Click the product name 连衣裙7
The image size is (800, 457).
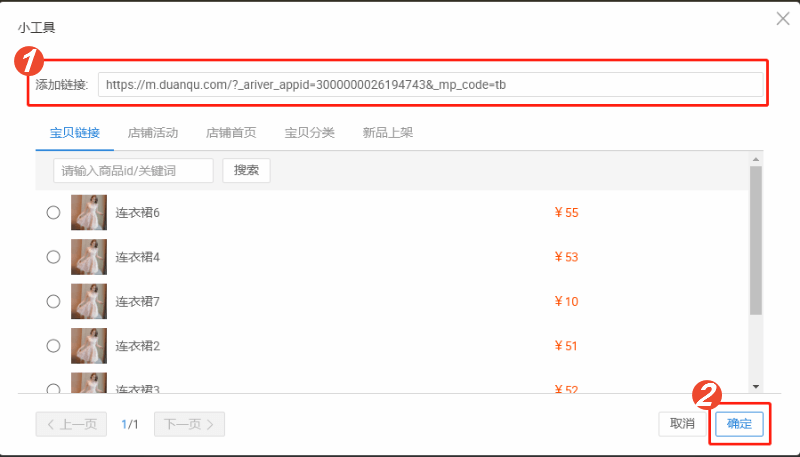[137, 301]
